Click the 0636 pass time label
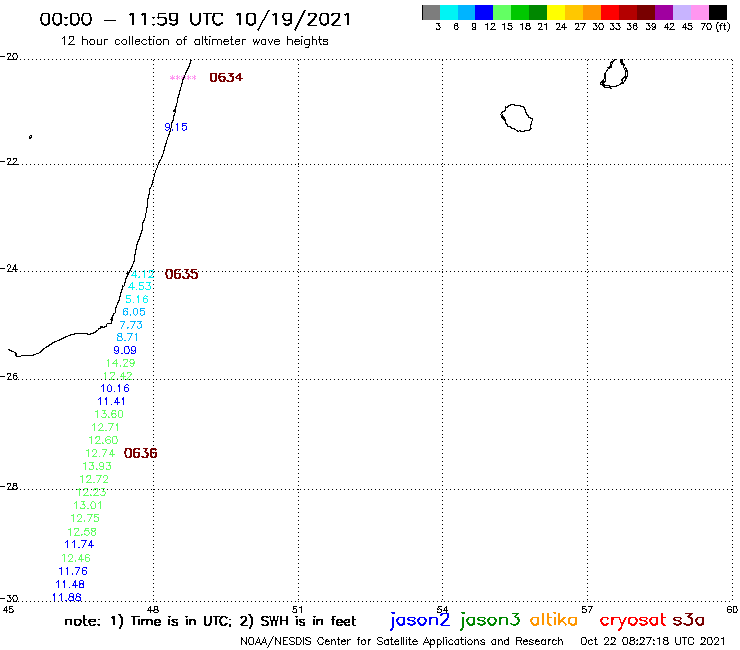 tap(141, 453)
